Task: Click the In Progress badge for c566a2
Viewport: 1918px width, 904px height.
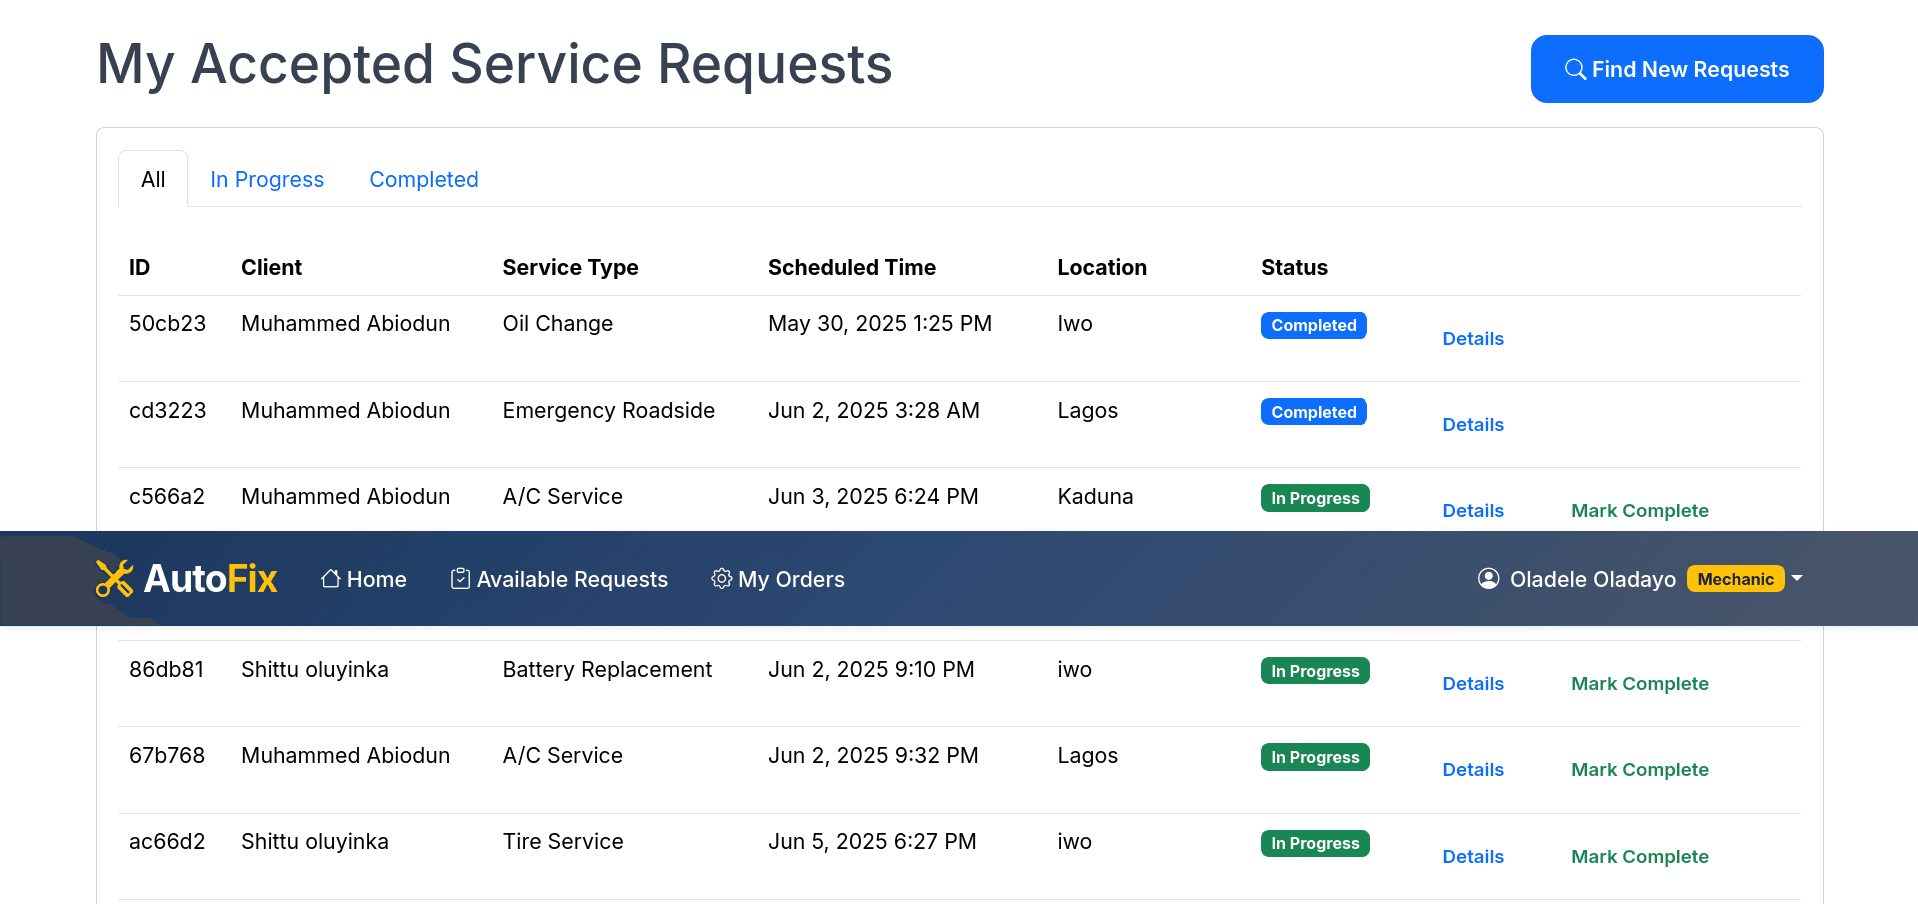Action: [x=1315, y=498]
